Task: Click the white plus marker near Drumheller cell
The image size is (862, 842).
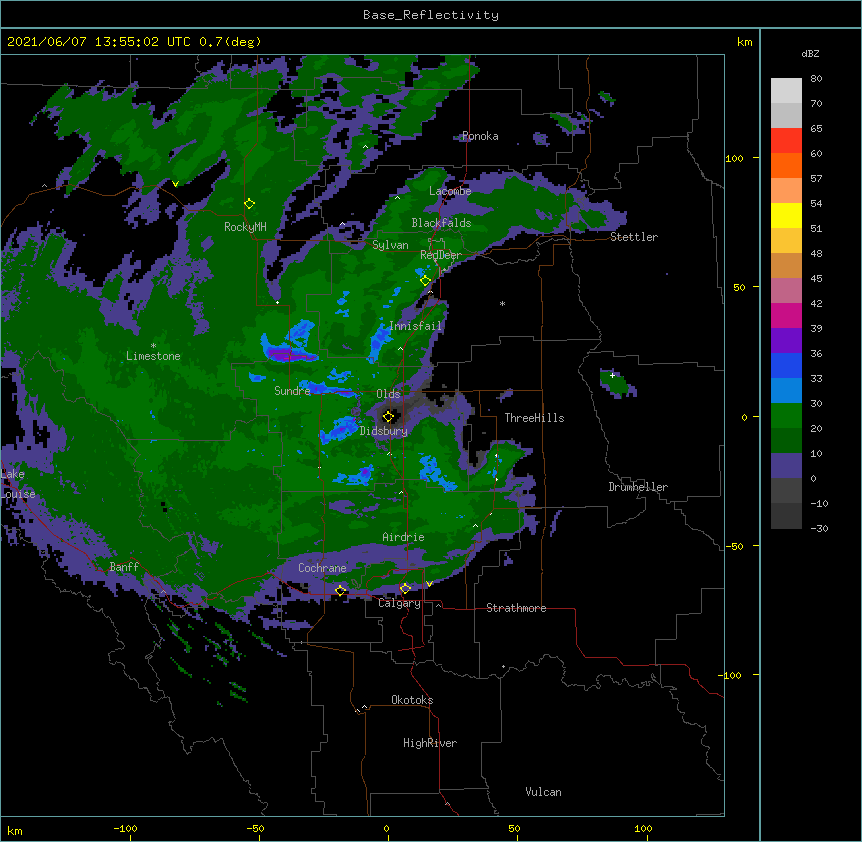Action: point(612,375)
